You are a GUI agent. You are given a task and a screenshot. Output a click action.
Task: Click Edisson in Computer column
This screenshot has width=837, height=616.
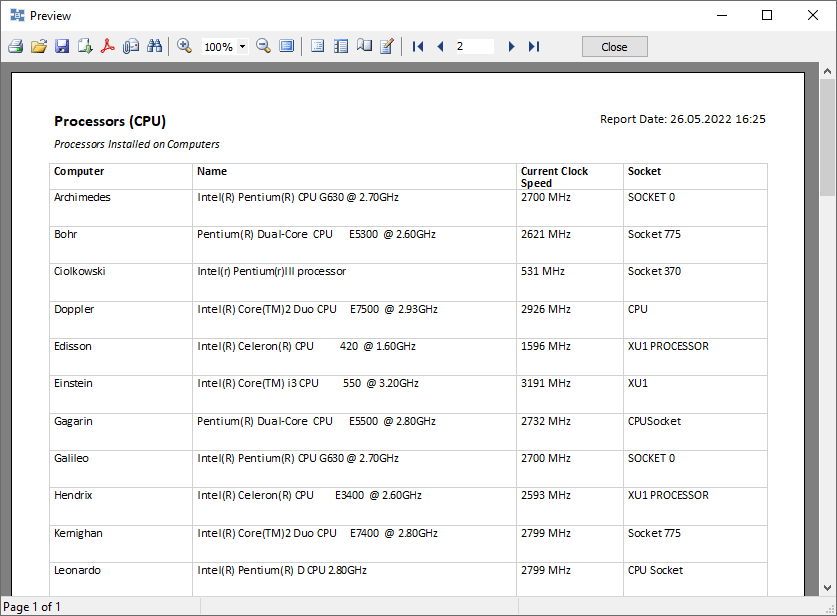pyautogui.click(x=73, y=346)
